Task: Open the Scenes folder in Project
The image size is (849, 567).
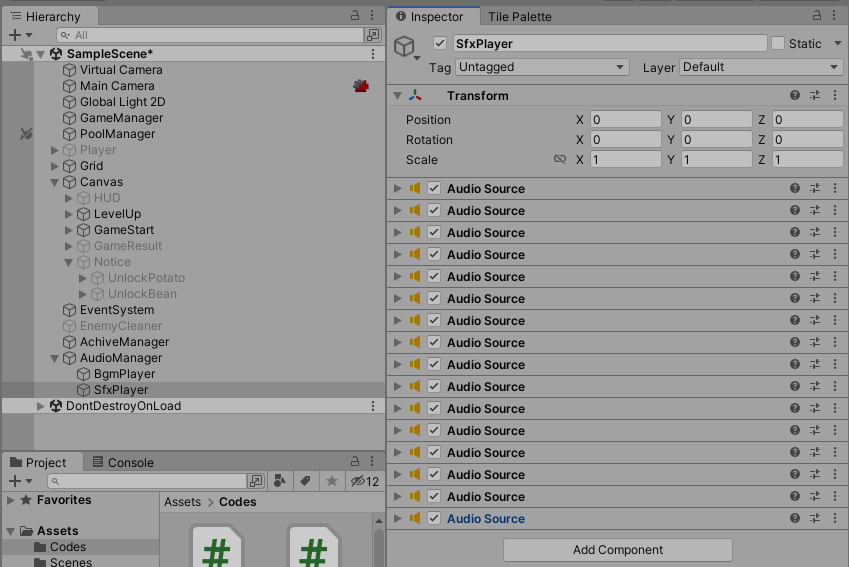Action: point(70,562)
